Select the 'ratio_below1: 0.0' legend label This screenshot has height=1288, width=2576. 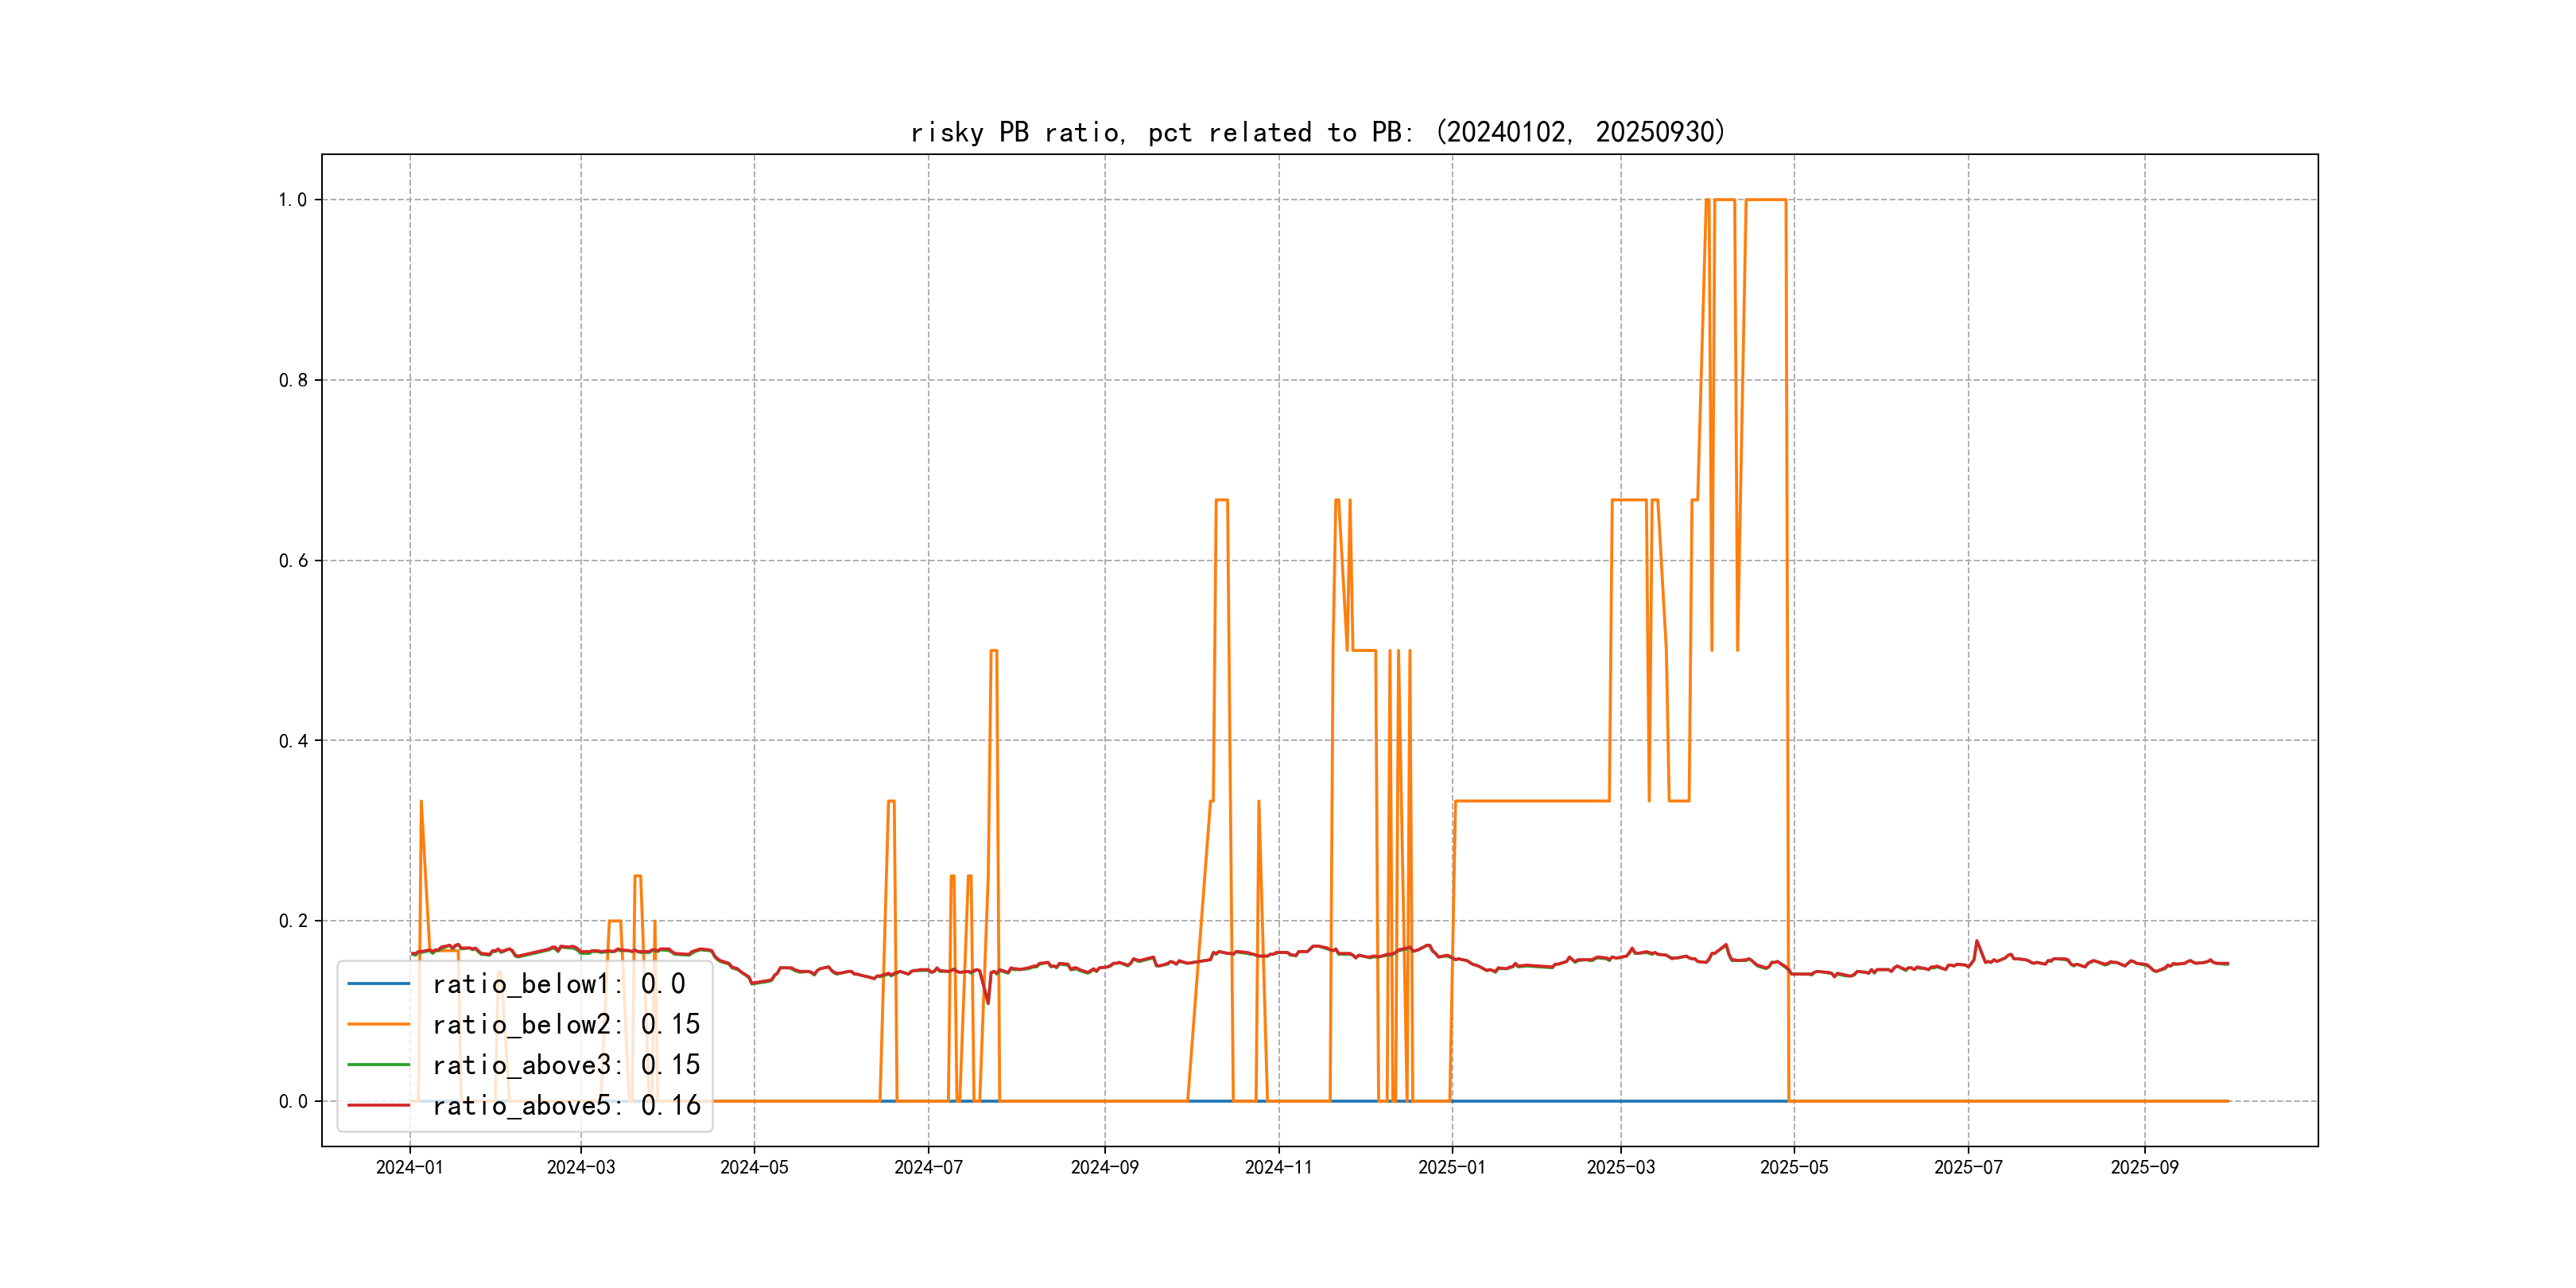(558, 984)
